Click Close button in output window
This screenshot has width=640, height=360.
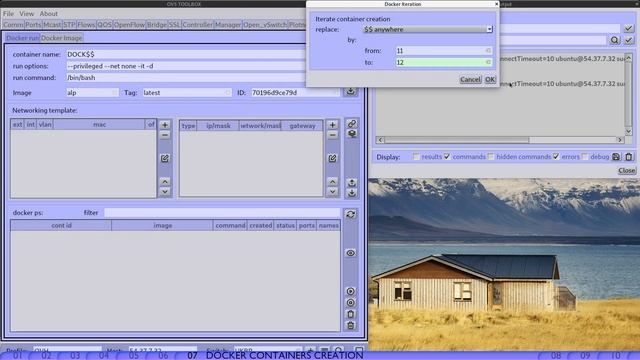tap(627, 170)
